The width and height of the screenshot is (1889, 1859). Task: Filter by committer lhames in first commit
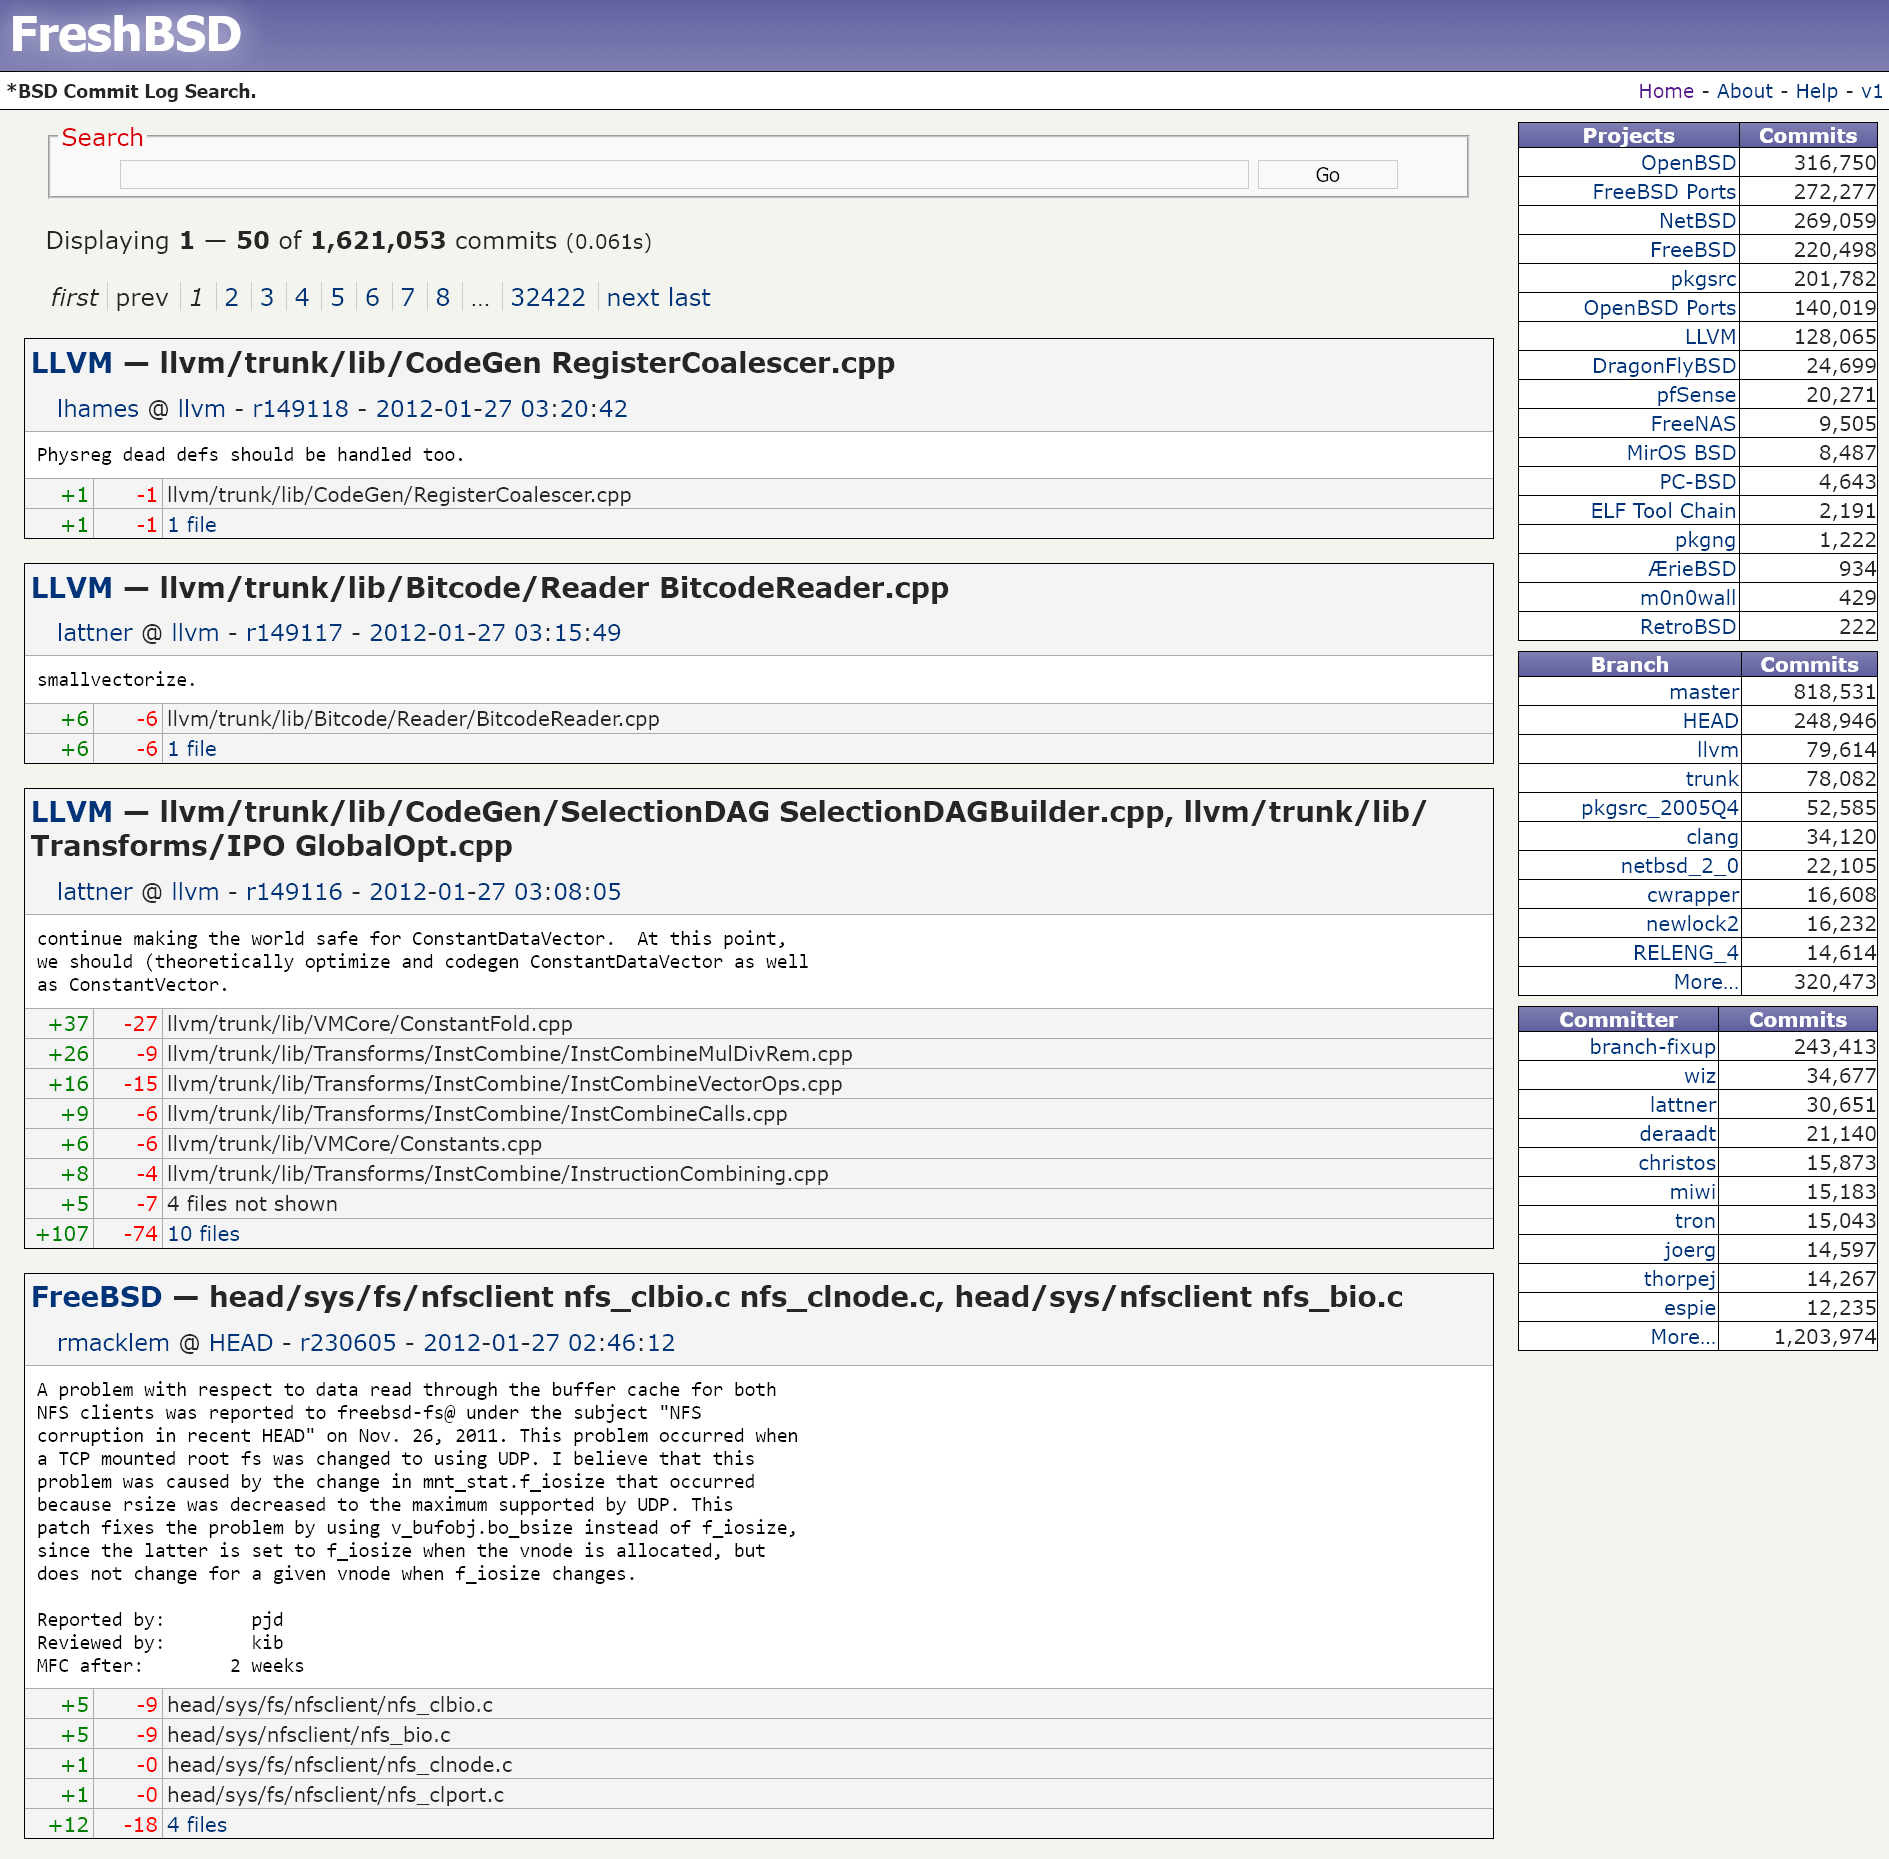pos(97,409)
